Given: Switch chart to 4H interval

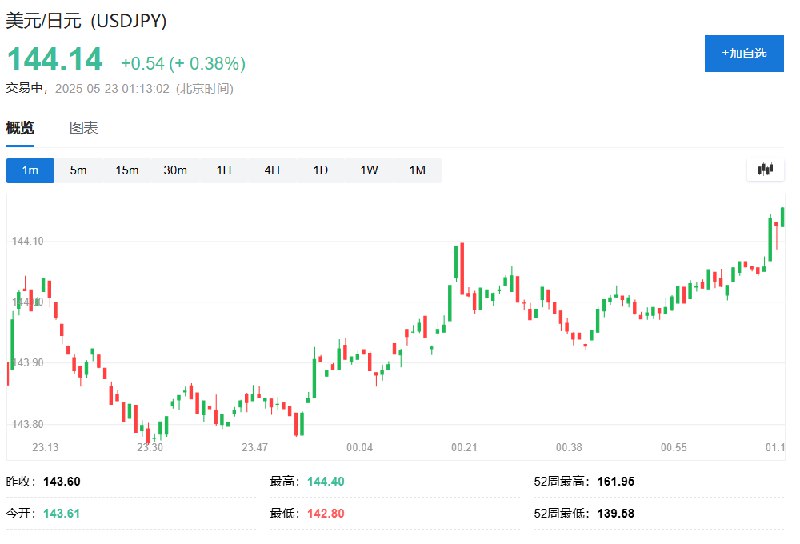Looking at the screenshot, I should tap(272, 170).
